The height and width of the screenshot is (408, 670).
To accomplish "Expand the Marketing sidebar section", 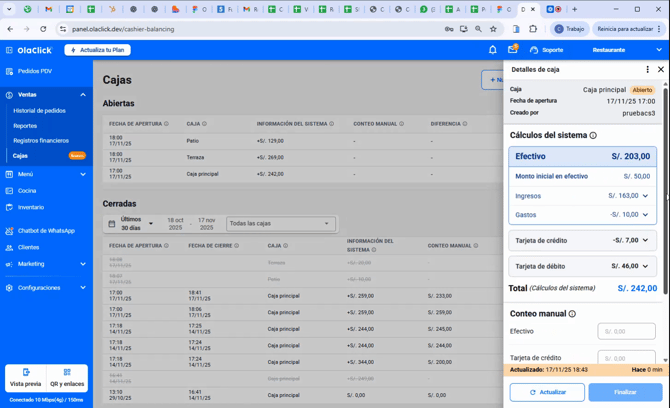I will 83,264.
